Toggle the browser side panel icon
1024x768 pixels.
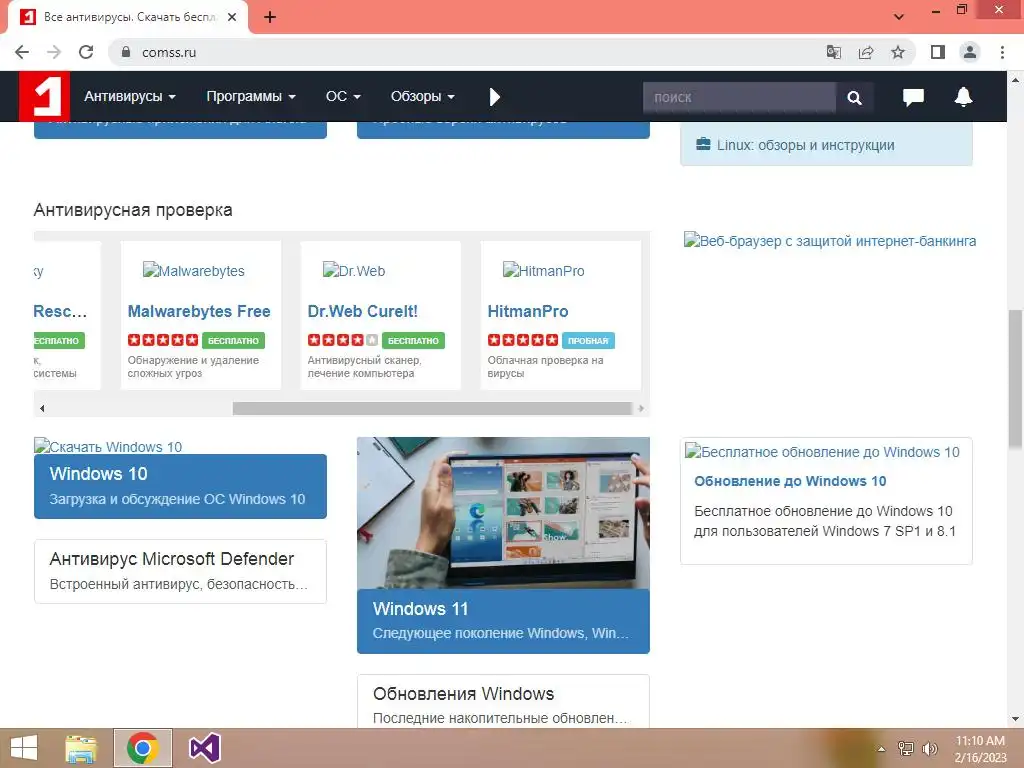(938, 52)
